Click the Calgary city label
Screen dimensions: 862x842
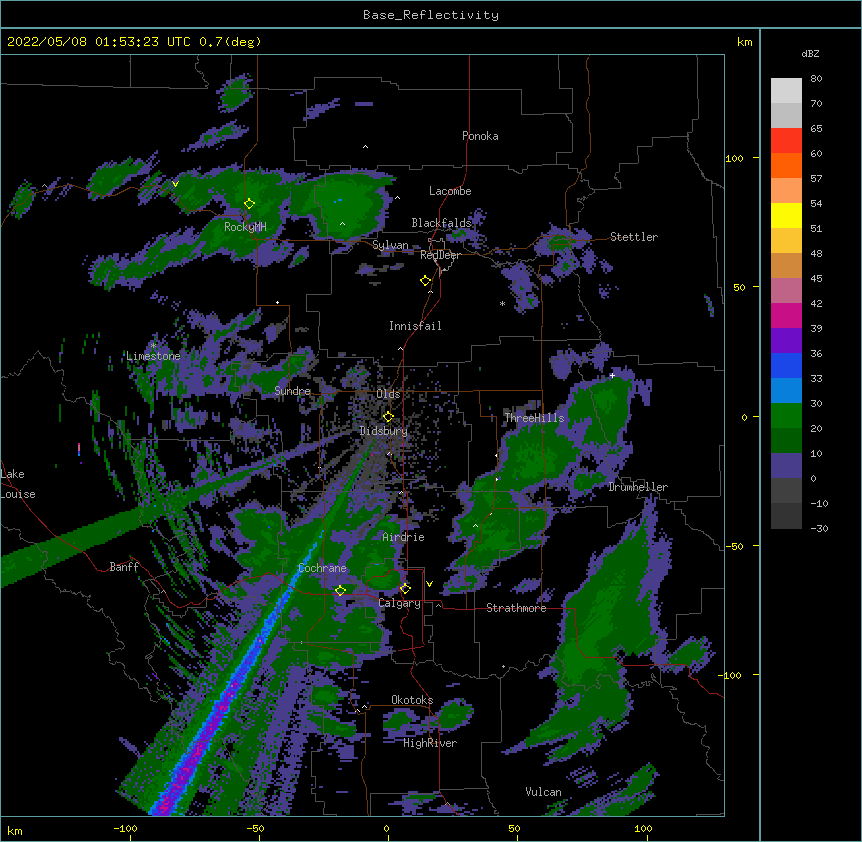(400, 603)
